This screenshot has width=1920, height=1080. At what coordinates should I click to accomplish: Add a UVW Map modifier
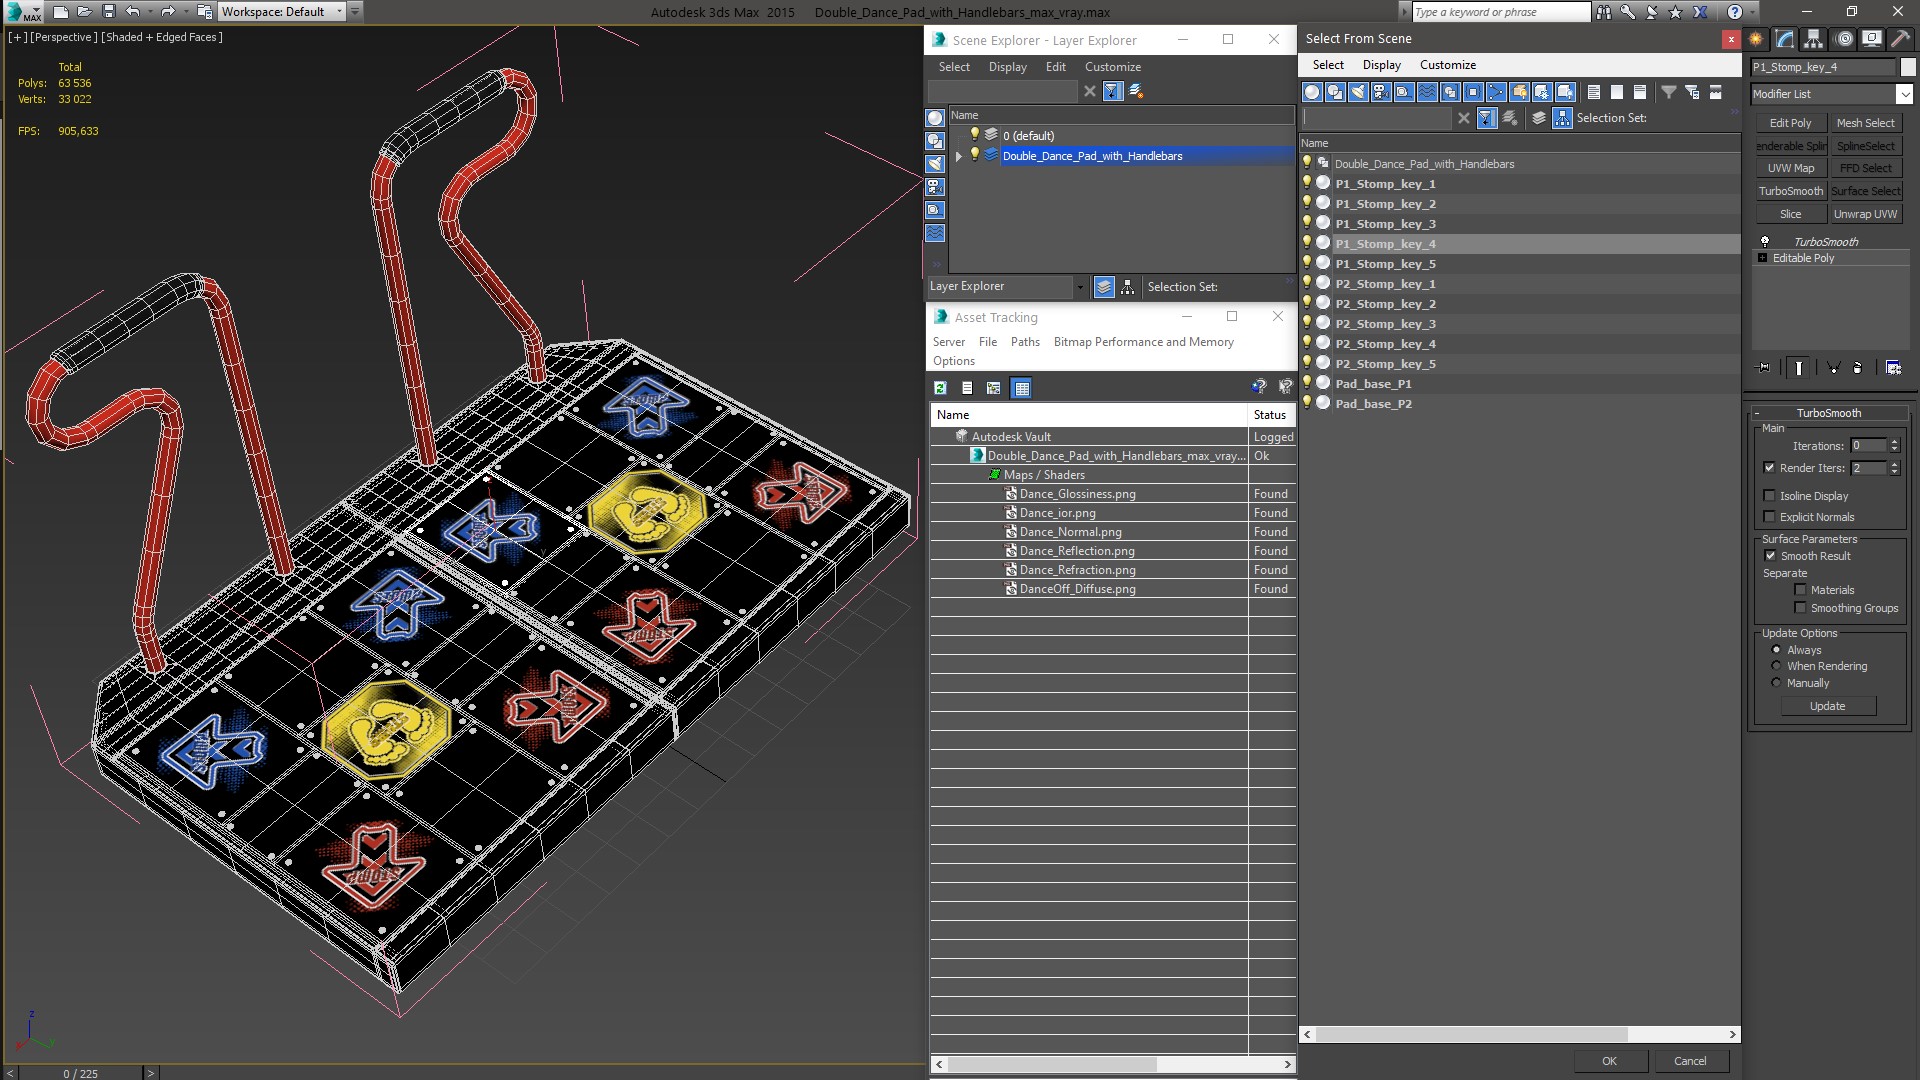click(x=1790, y=168)
